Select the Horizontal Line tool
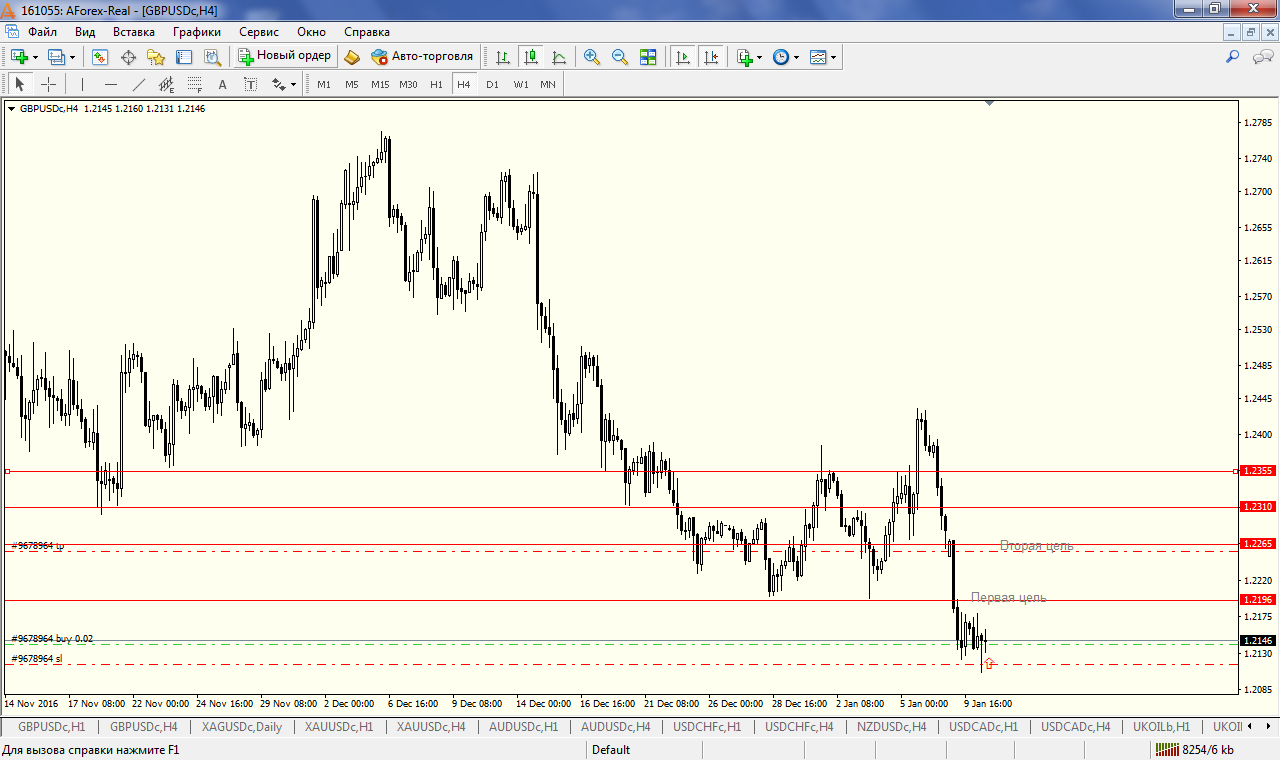Viewport: 1280px width, 760px height. (110, 84)
